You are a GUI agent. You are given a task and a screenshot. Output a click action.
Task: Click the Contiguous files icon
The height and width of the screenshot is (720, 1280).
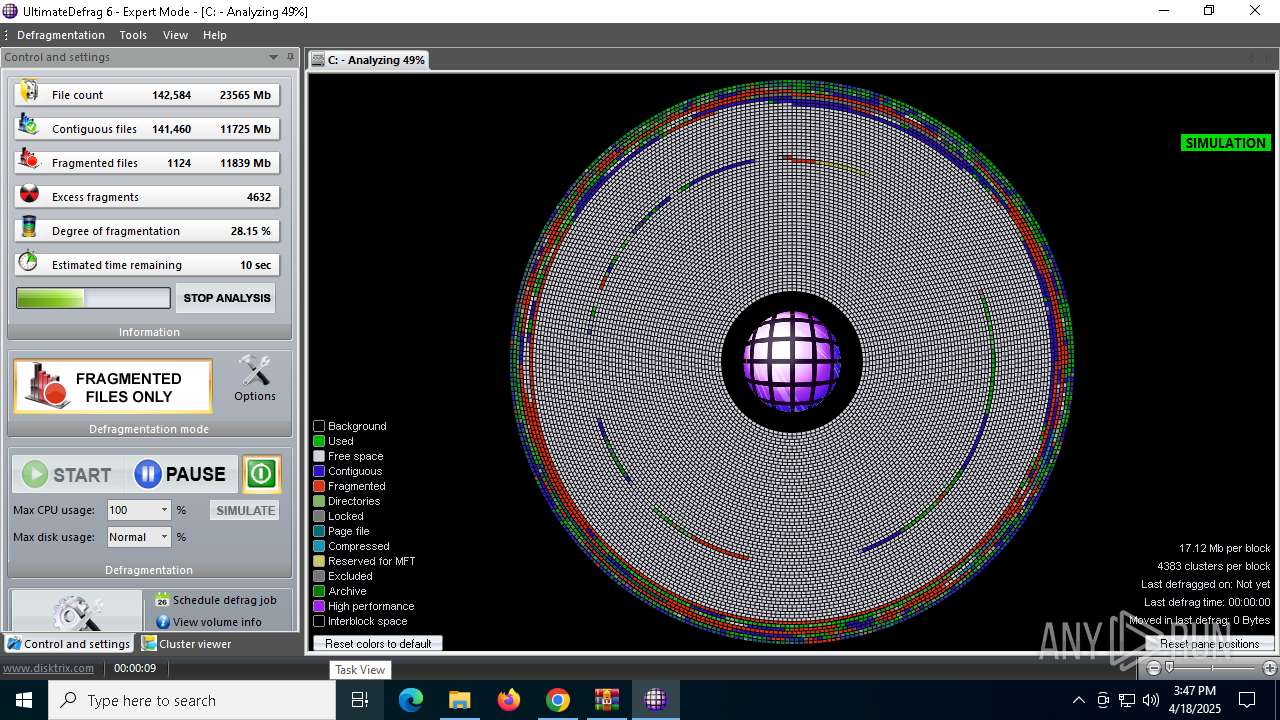[x=28, y=127]
